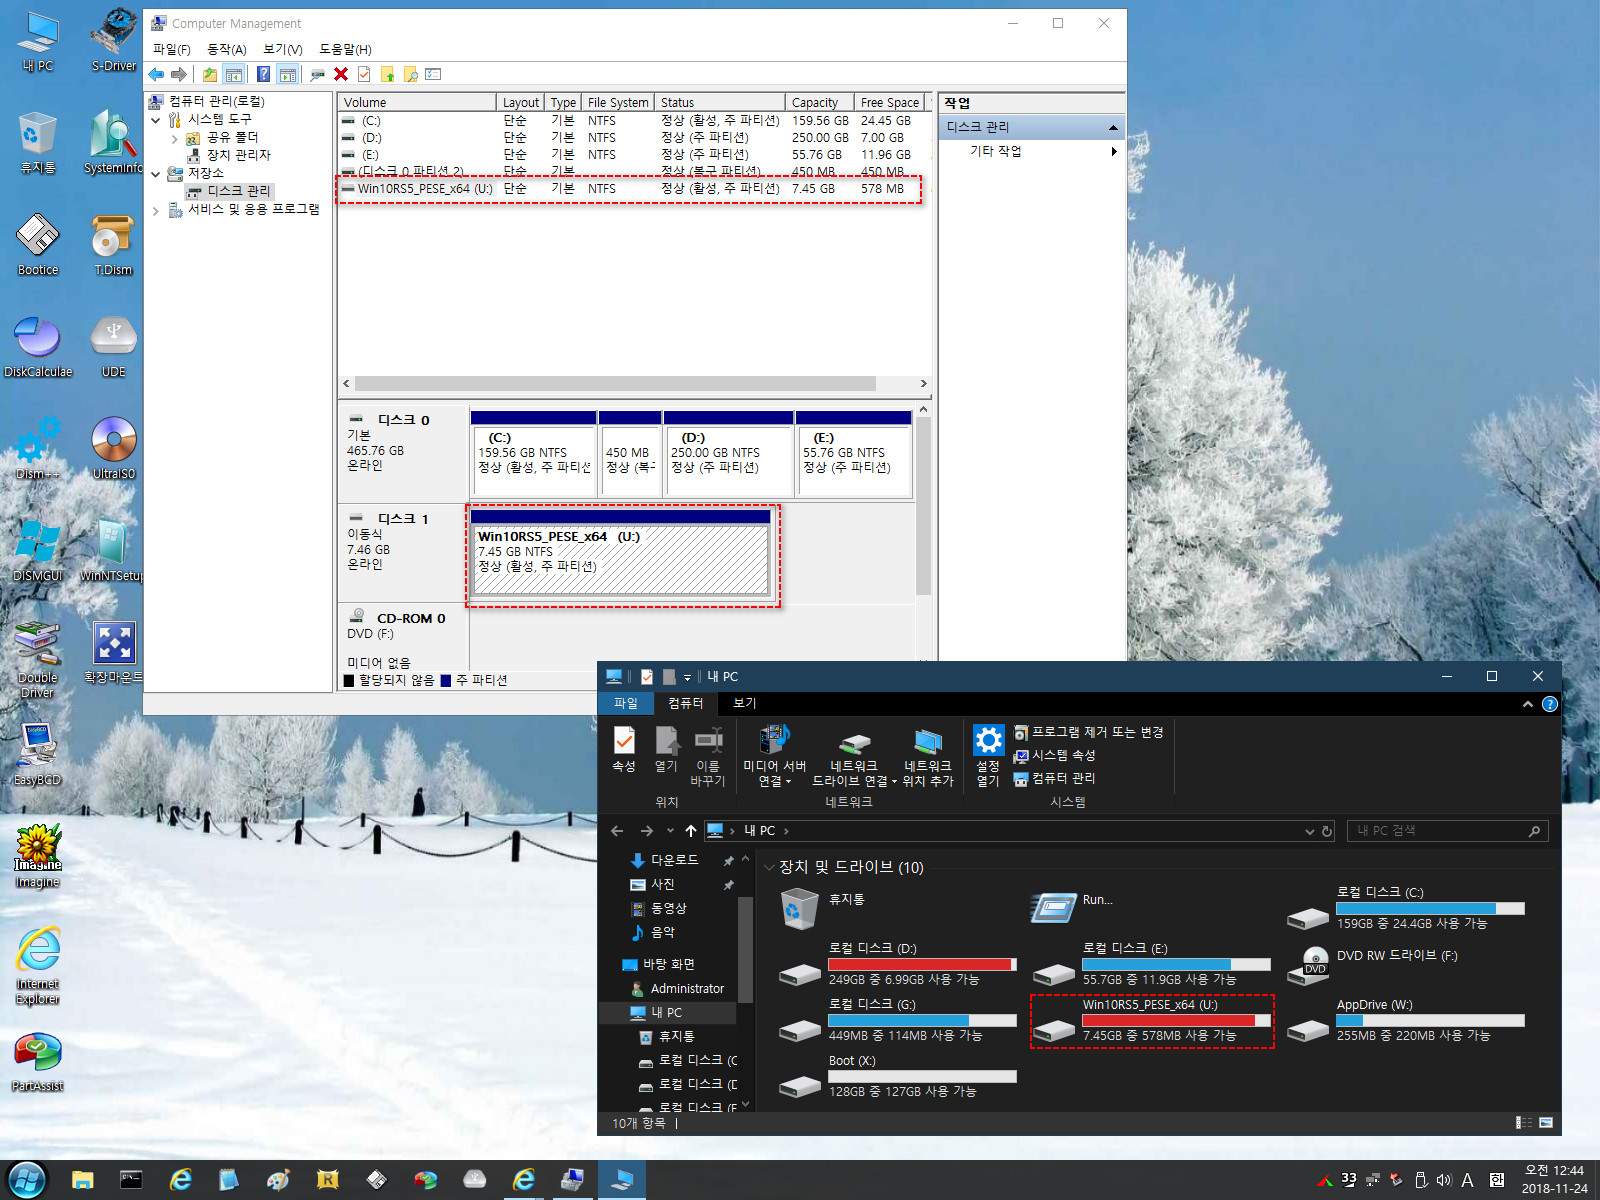
Task: Click 프로그램 제거 또는 변경
Action: [x=1089, y=733]
